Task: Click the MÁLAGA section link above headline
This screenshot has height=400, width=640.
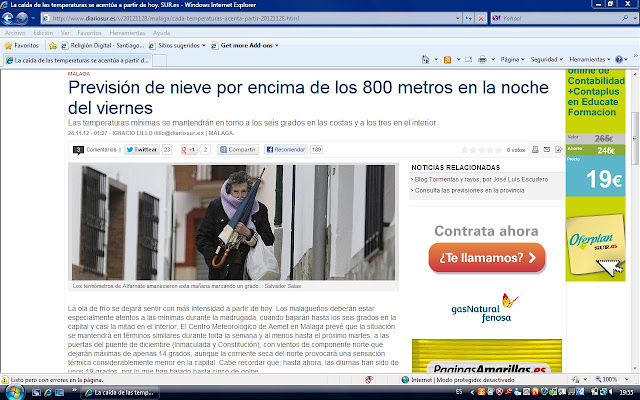Action: click(x=79, y=74)
